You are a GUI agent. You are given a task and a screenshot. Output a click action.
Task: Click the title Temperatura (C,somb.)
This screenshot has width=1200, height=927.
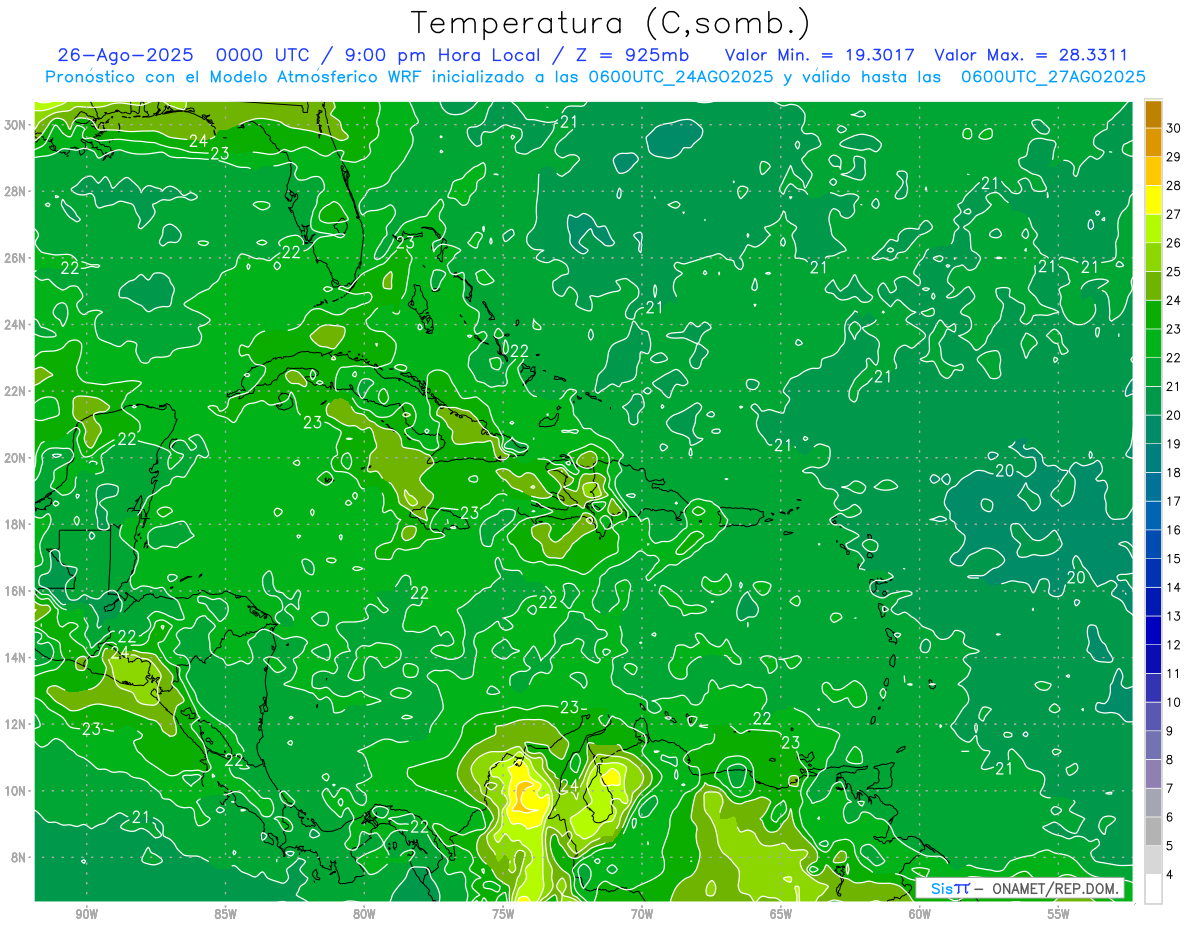610,23
